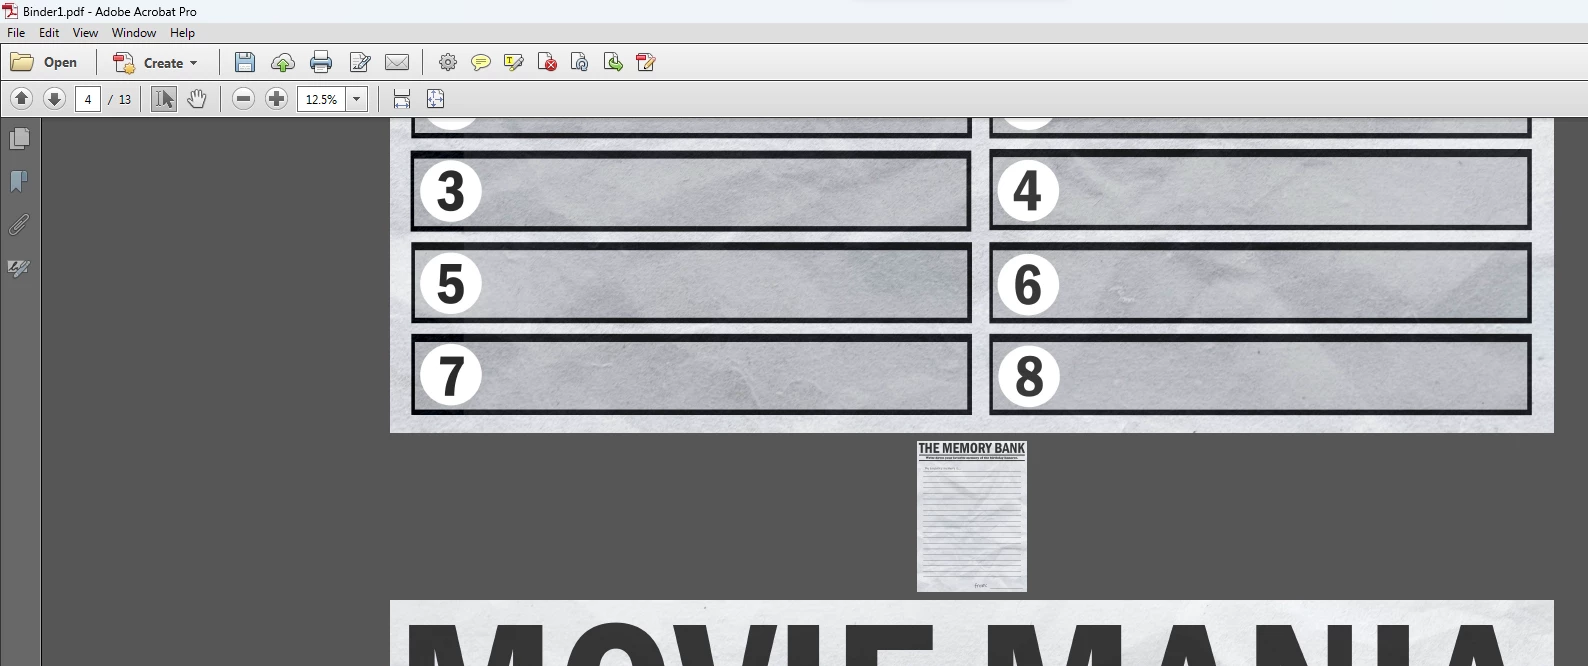
Task: Click the zoom value field 12.5%
Action: 321,99
